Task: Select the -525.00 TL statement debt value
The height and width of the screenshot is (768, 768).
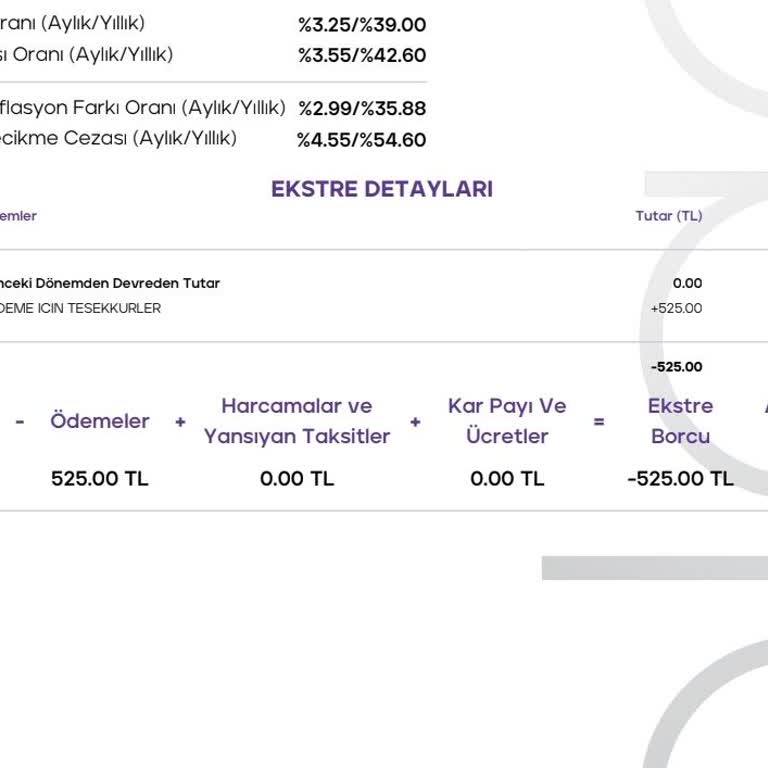Action: coord(680,479)
